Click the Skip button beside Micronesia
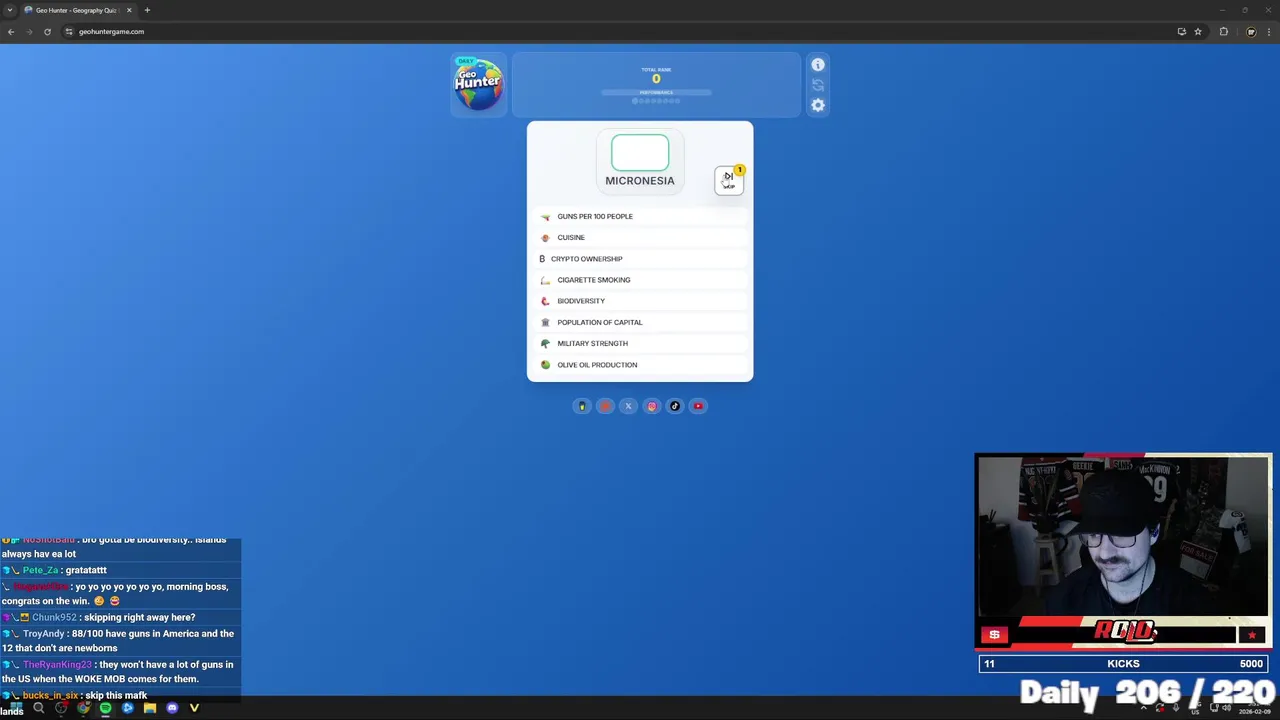 click(729, 180)
